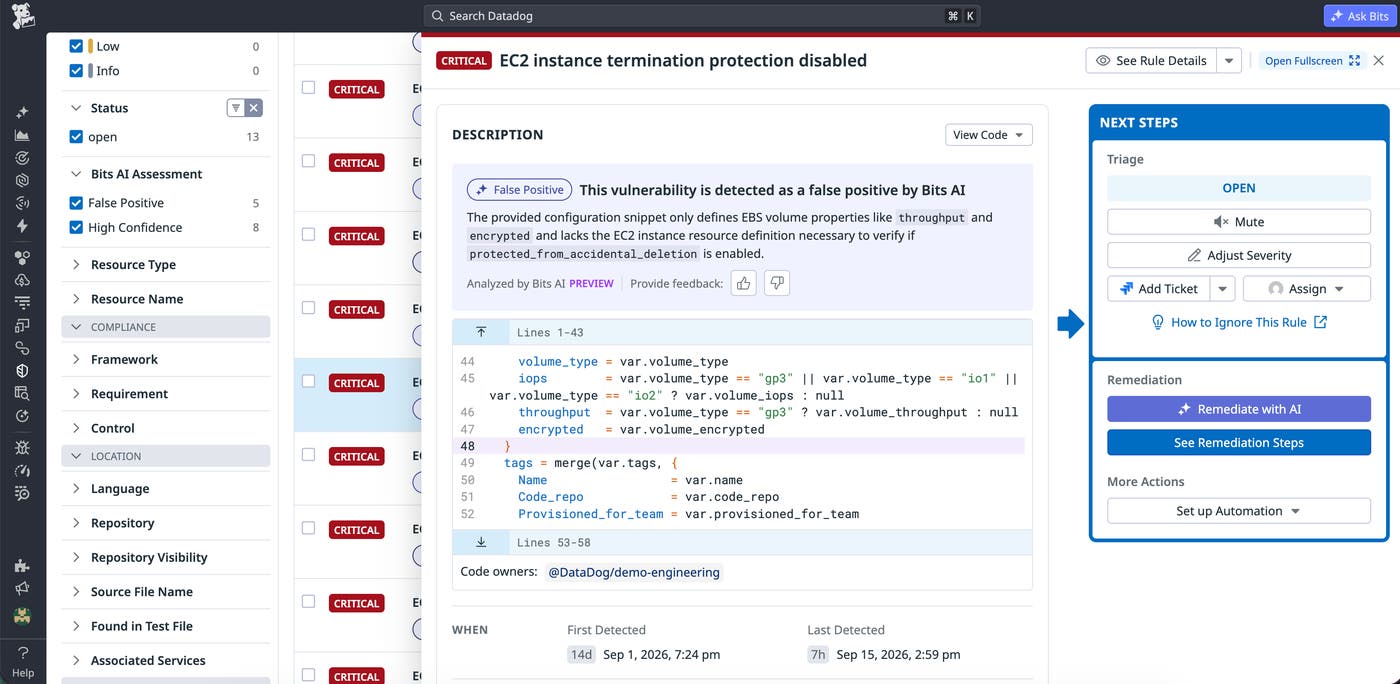Click the chain link sidebar icon

click(22, 348)
